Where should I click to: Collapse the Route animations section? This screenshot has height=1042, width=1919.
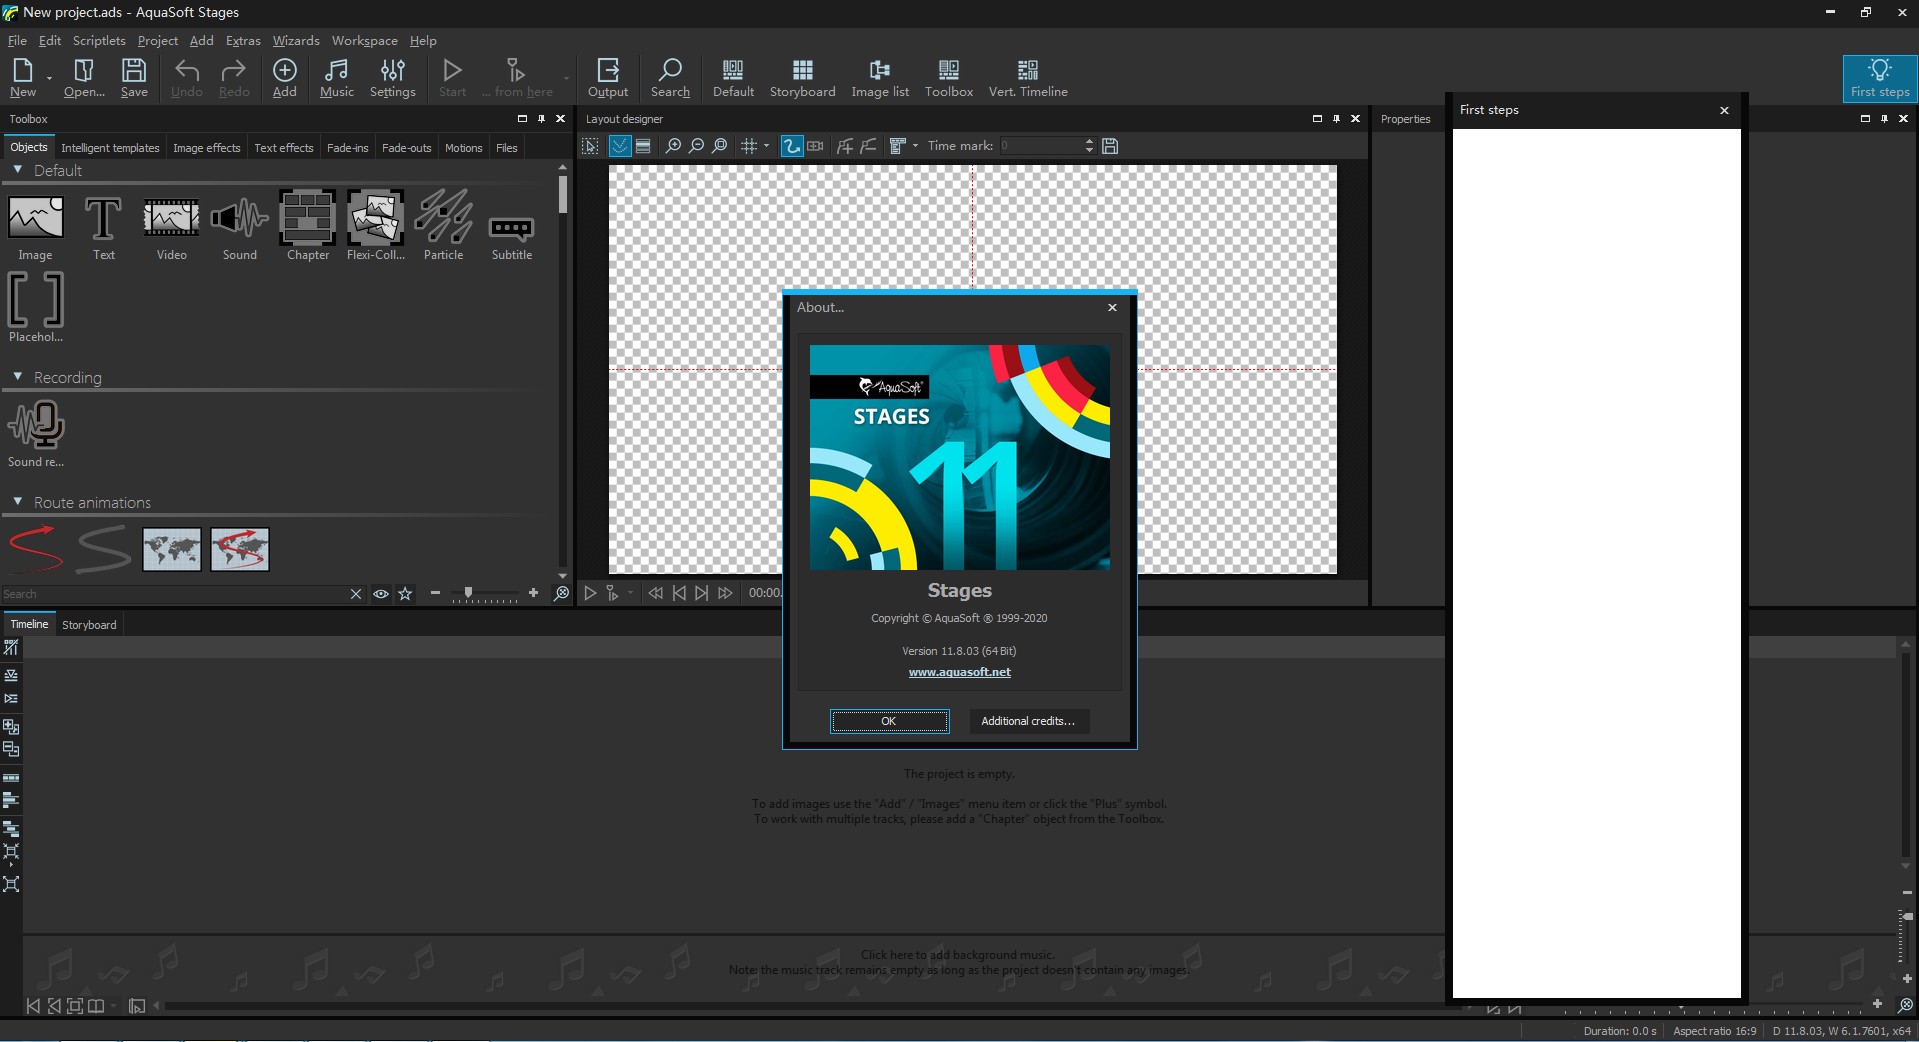pyautogui.click(x=18, y=502)
